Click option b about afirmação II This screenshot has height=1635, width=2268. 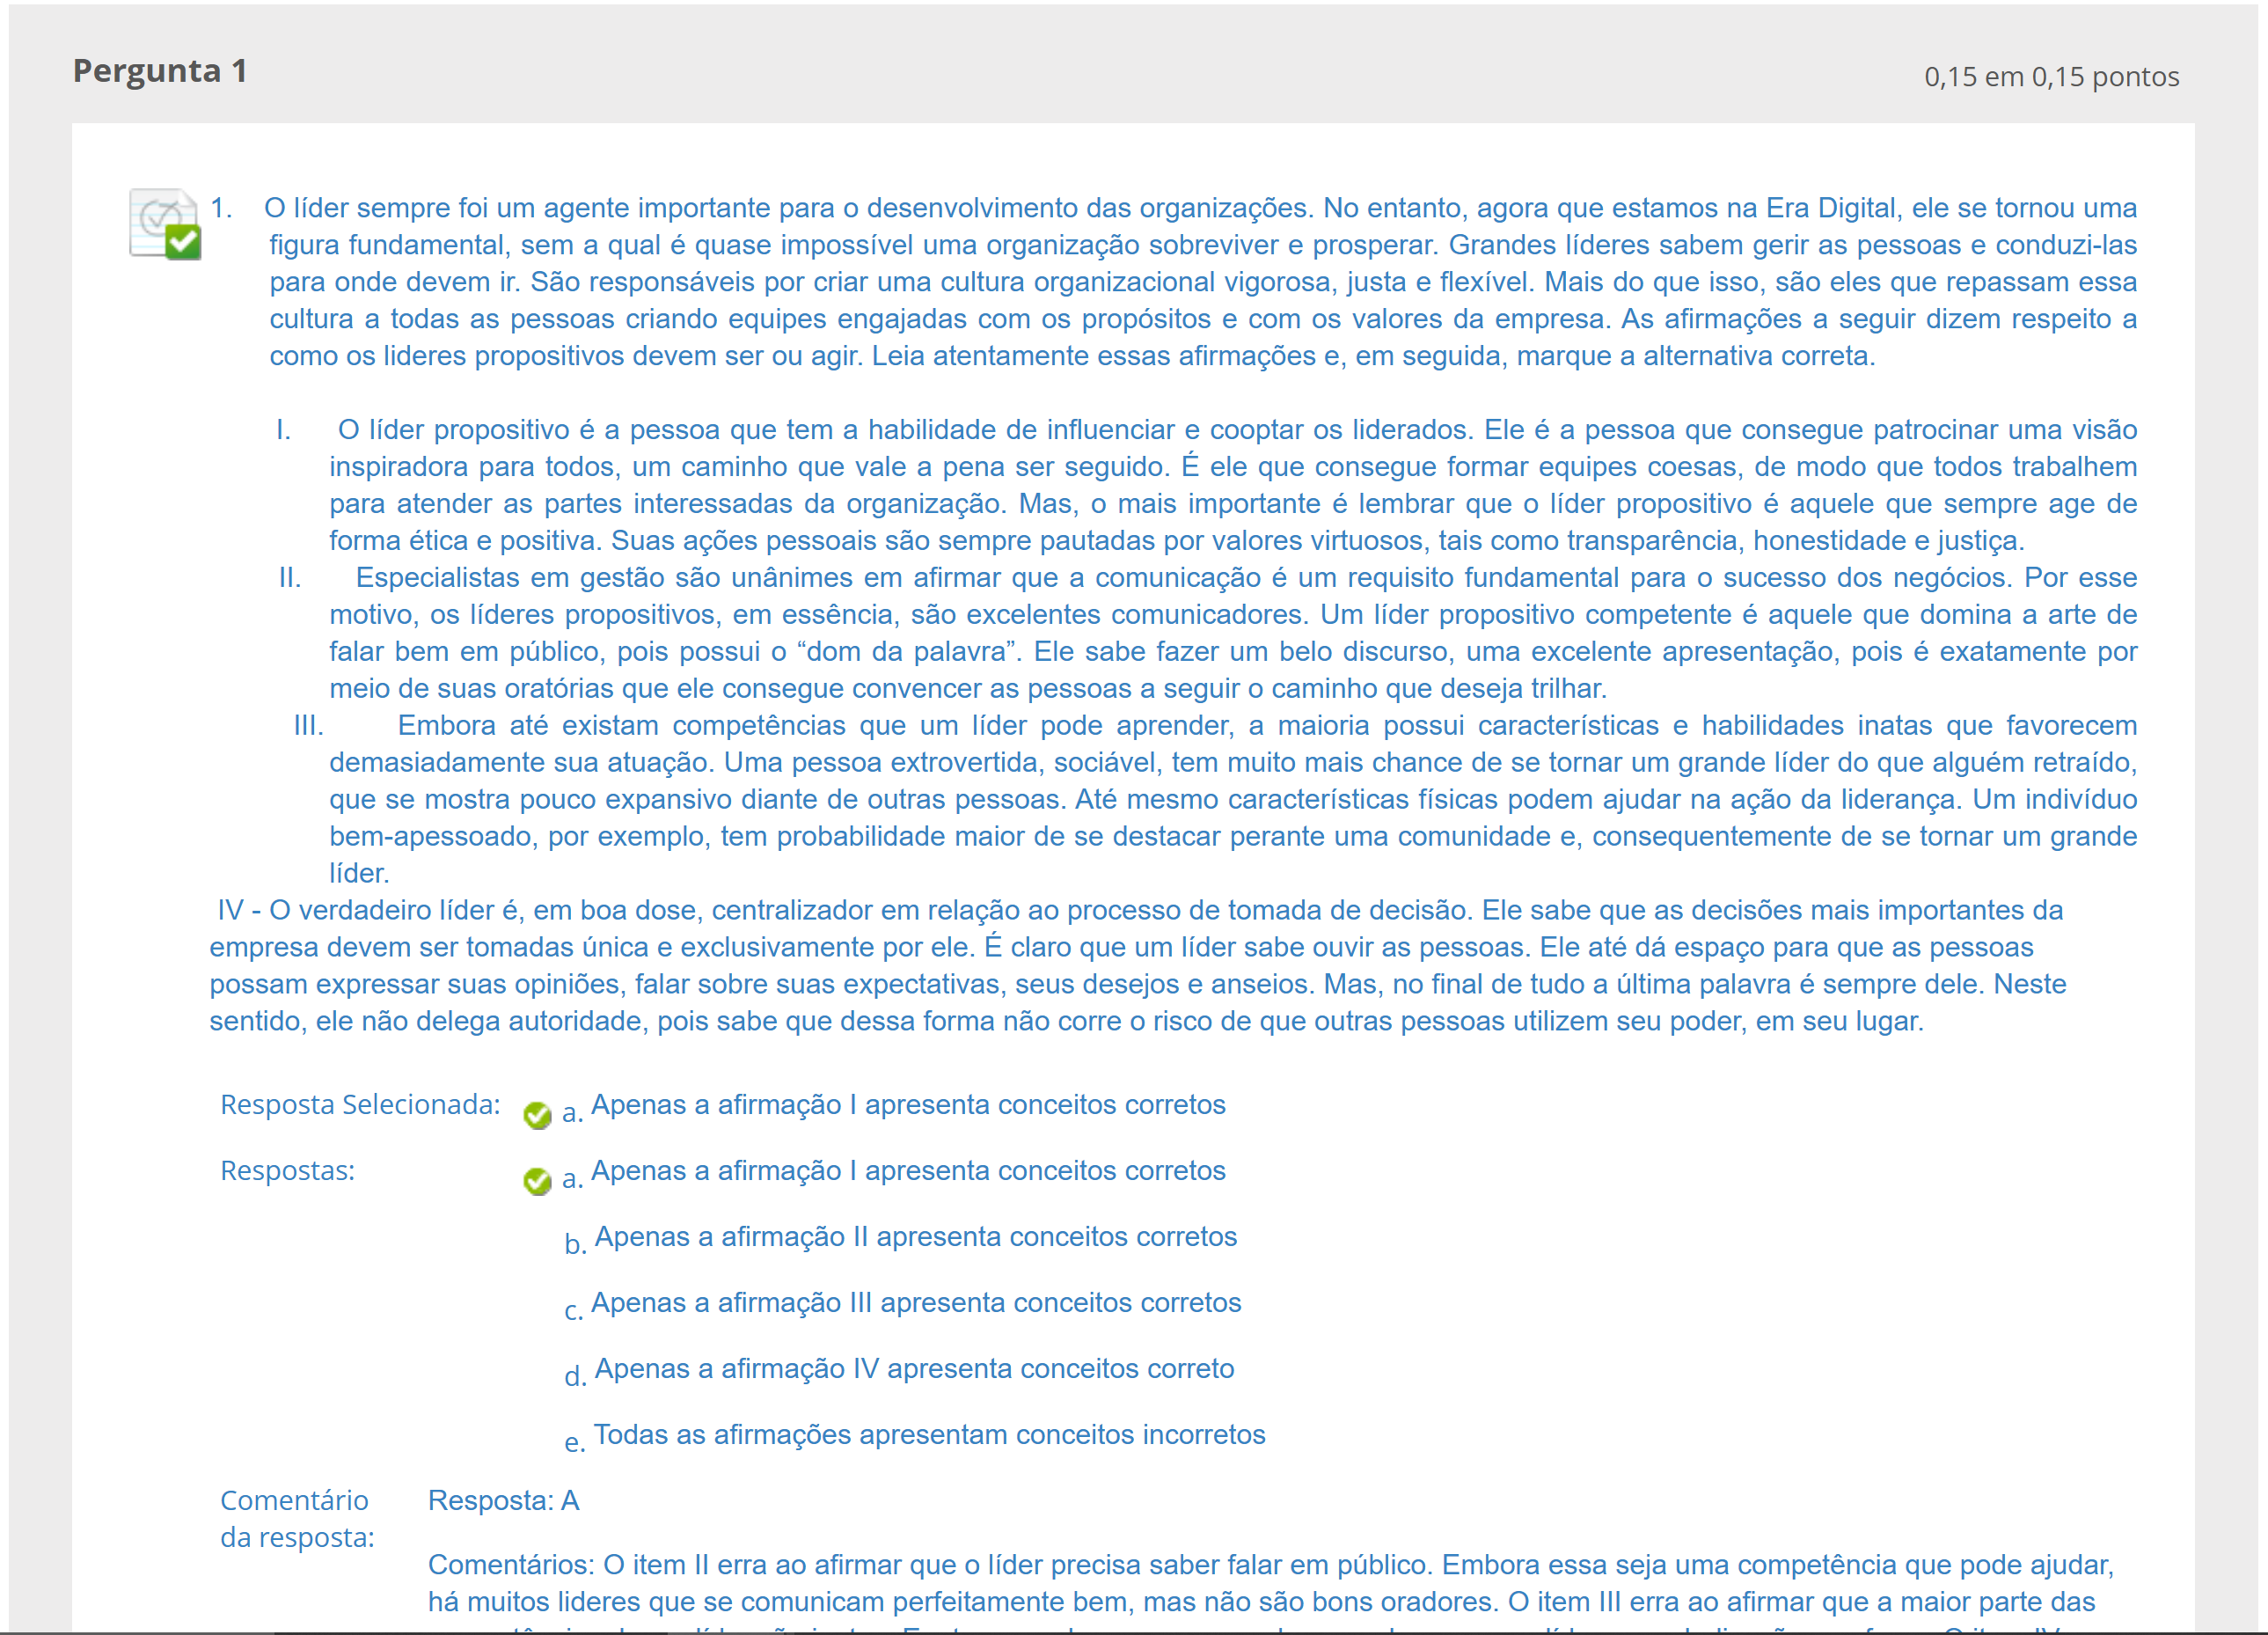tap(915, 1237)
